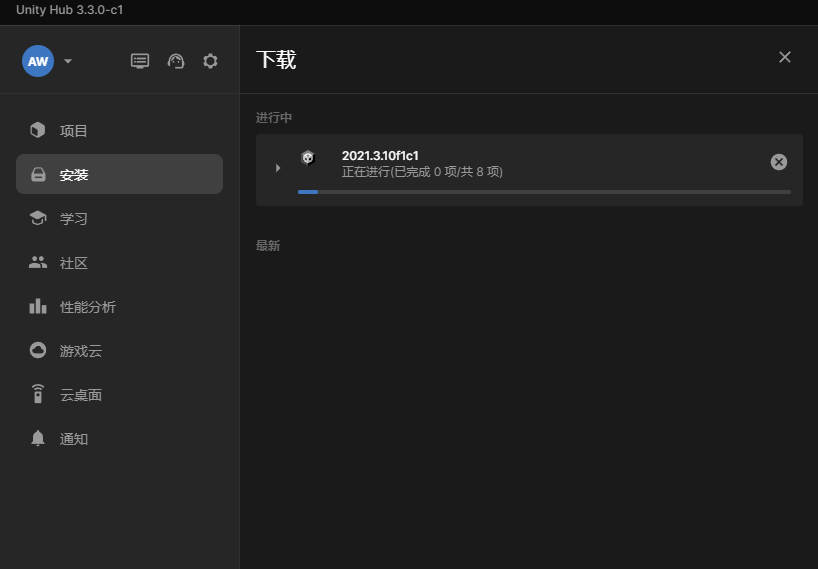Click the 2021.3.10f1c1 version title
Image resolution: width=818 pixels, height=569 pixels.
pyautogui.click(x=380, y=155)
